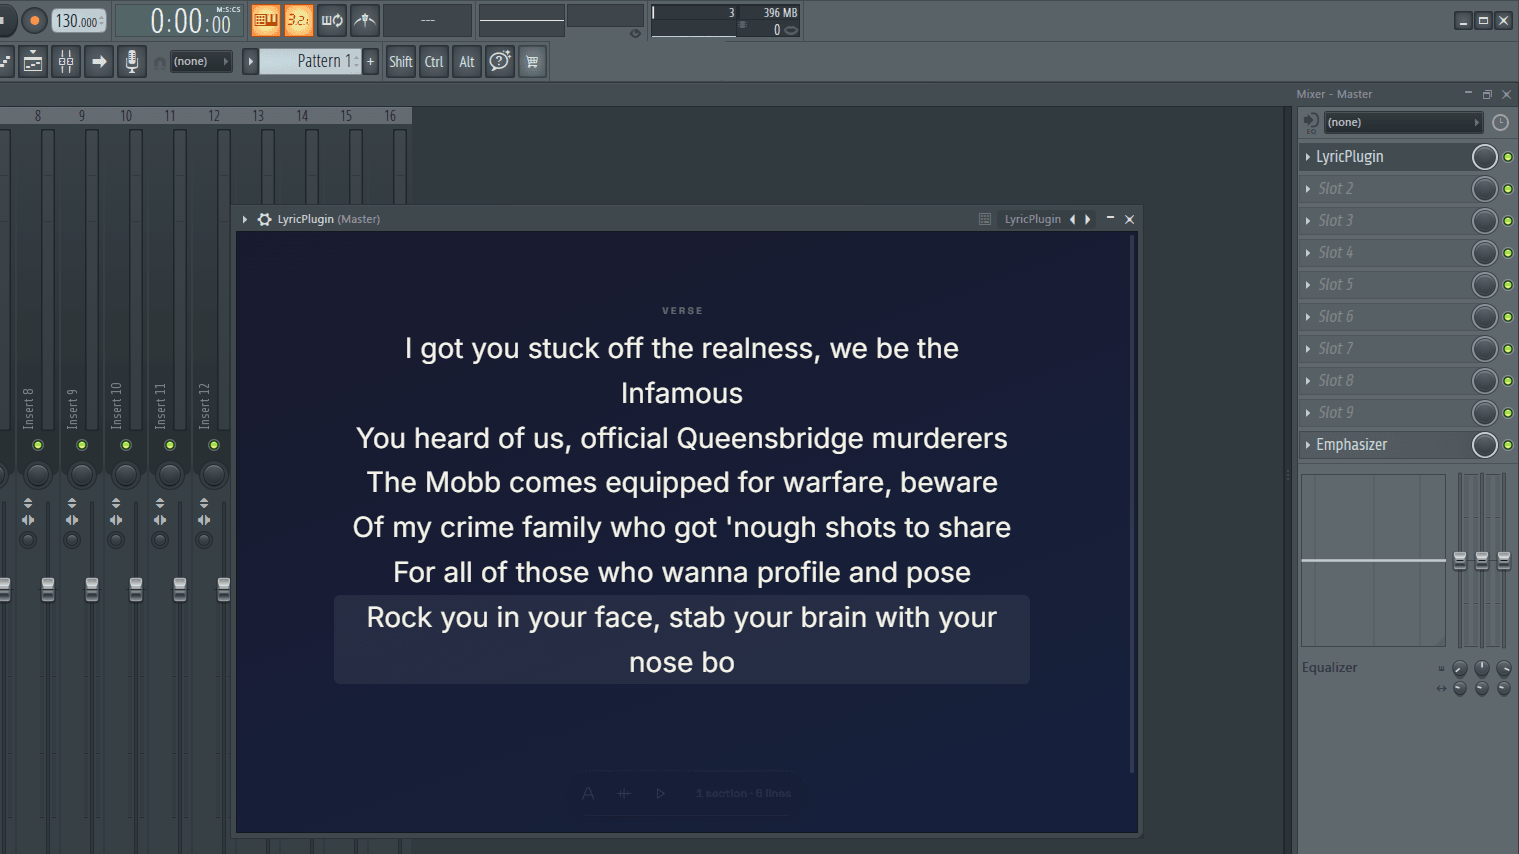Click the headphones icon beside (none) selector

coord(159,63)
